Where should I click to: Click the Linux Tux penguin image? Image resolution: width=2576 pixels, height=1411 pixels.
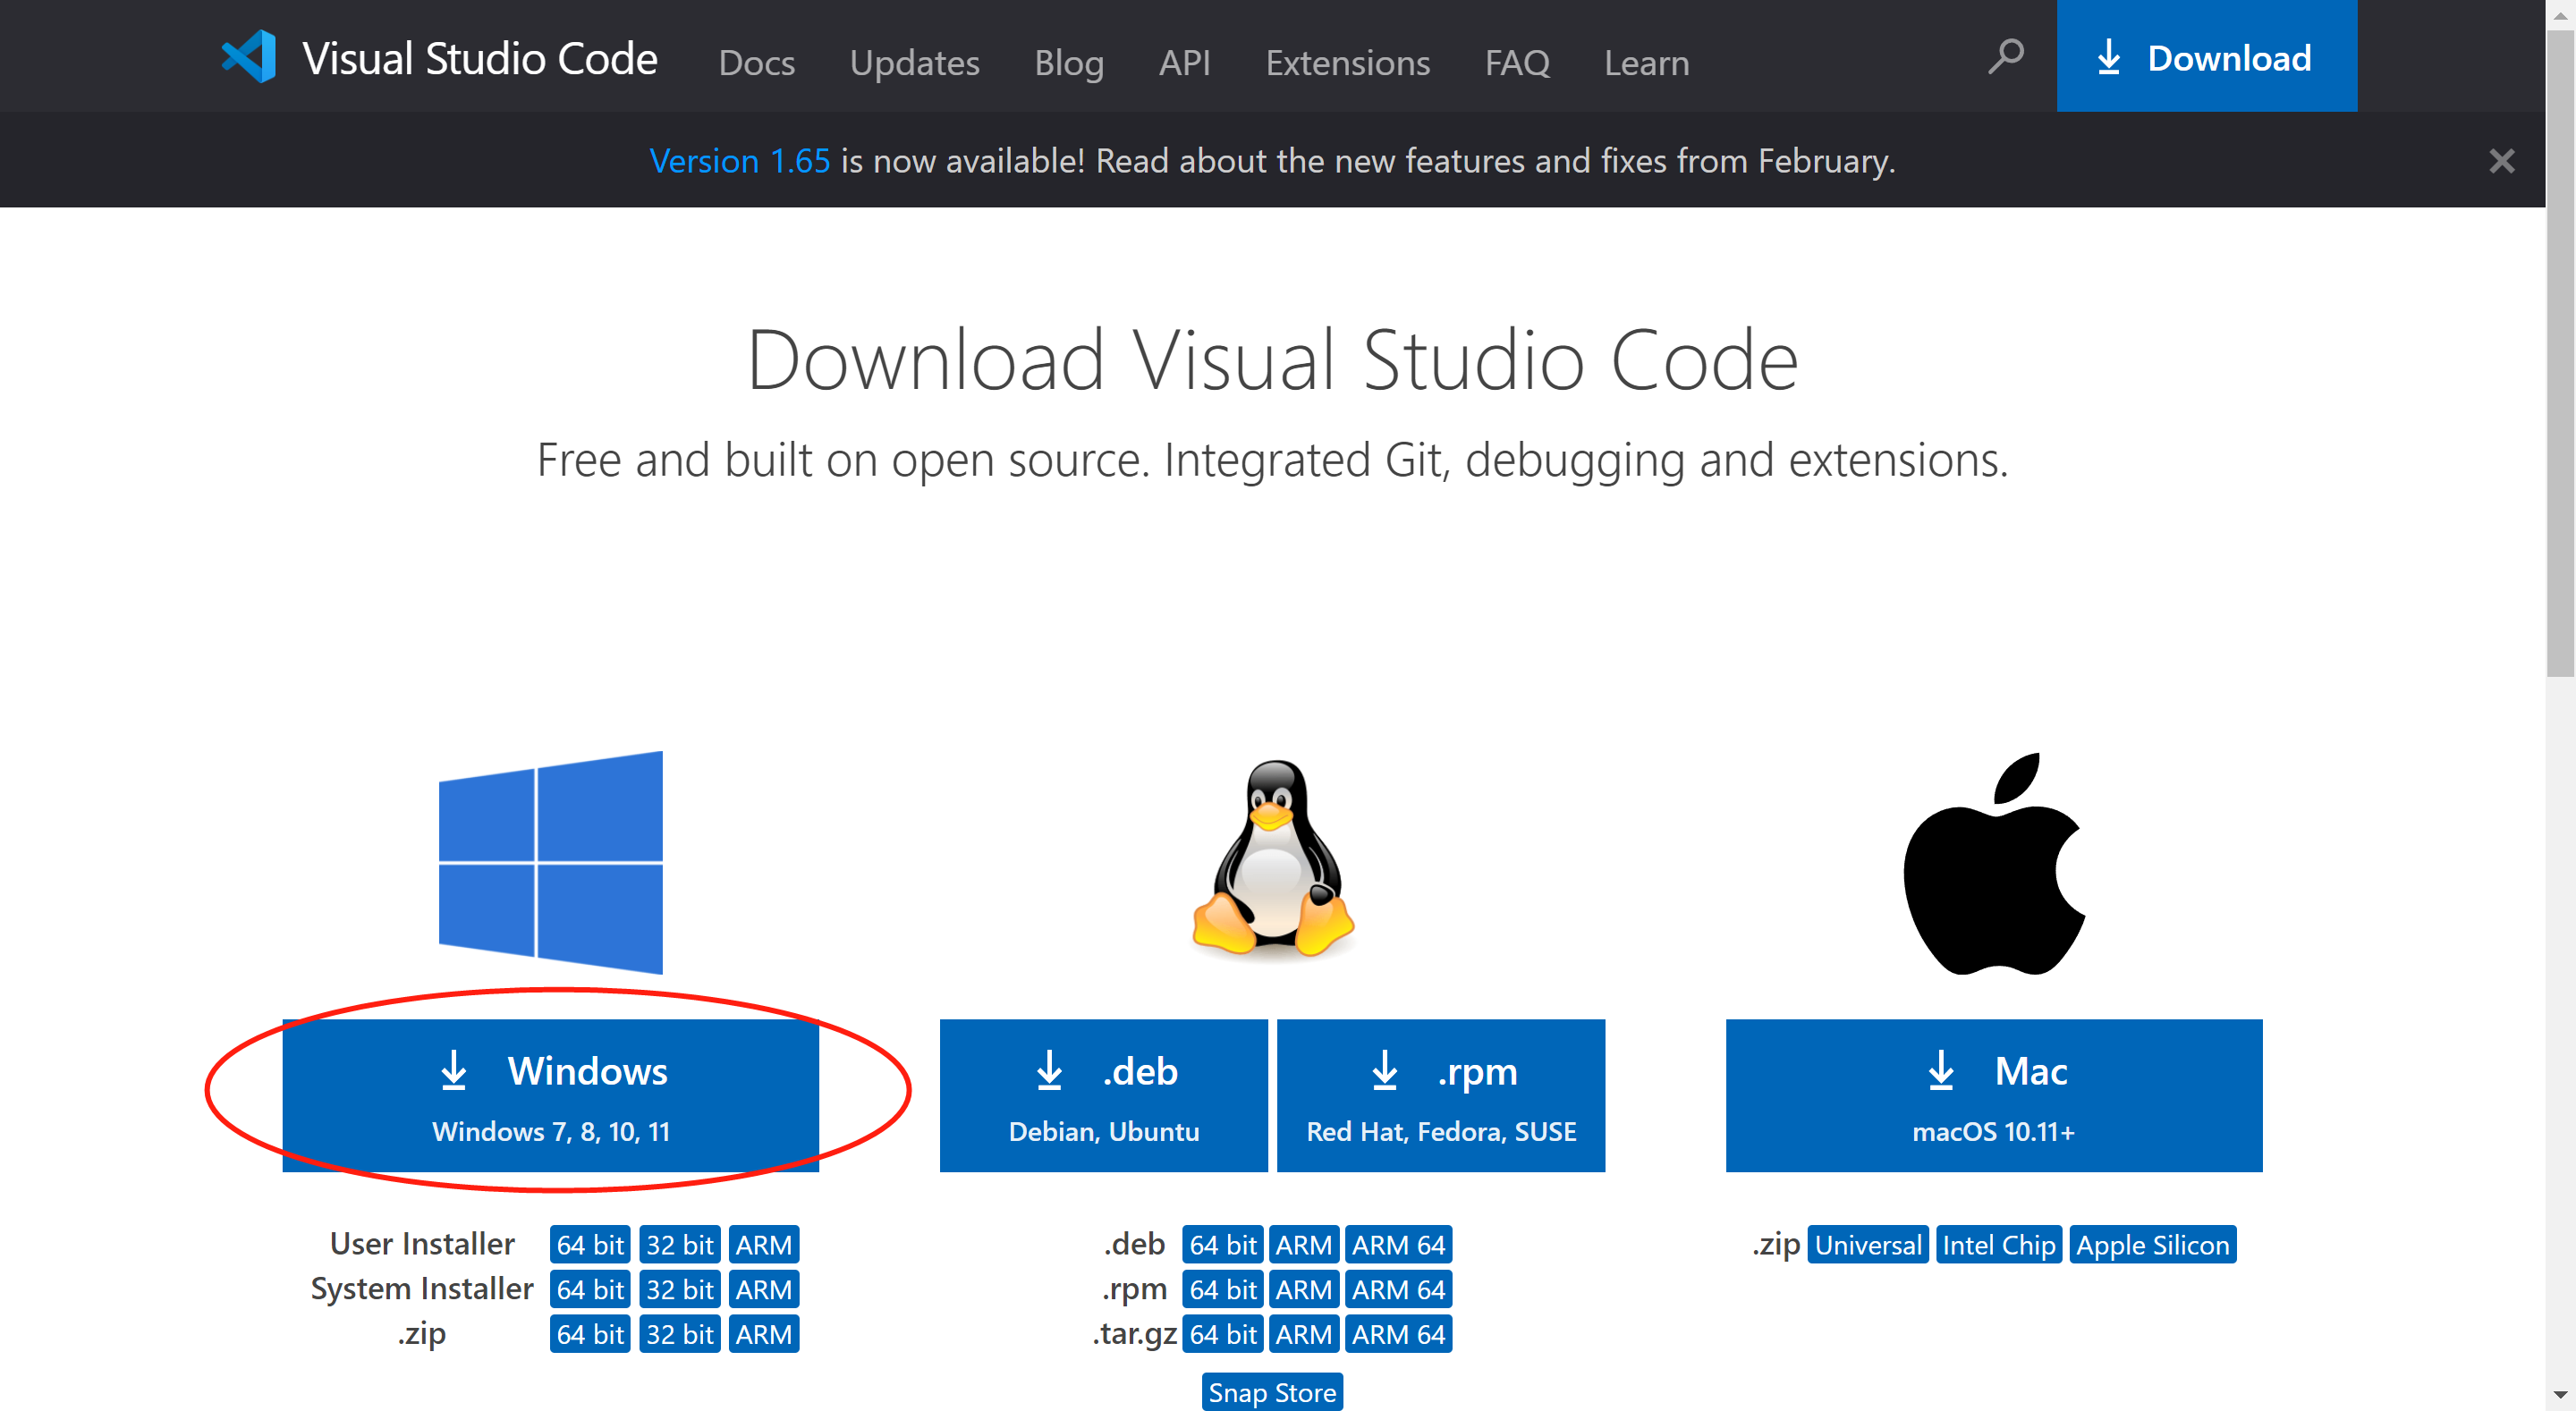(1273, 860)
